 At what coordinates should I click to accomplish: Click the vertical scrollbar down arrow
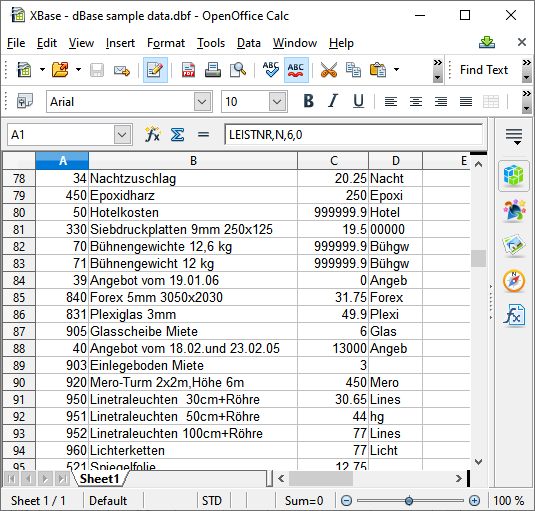(x=478, y=462)
